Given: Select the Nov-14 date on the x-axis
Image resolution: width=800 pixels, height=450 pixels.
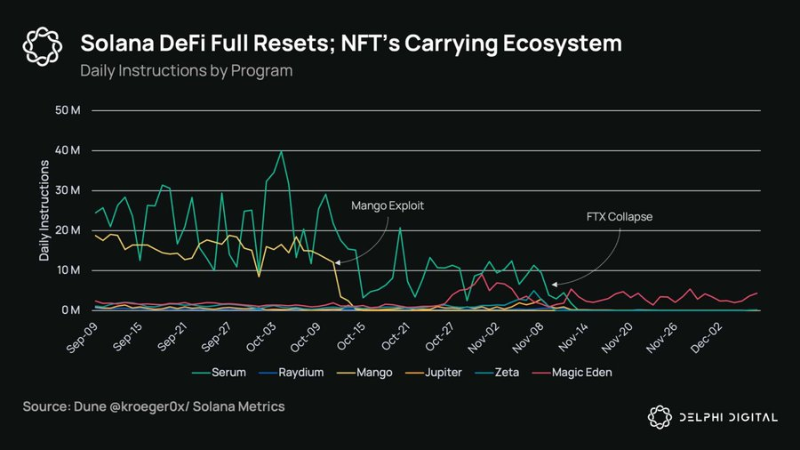Looking at the screenshot, I should 573,337.
